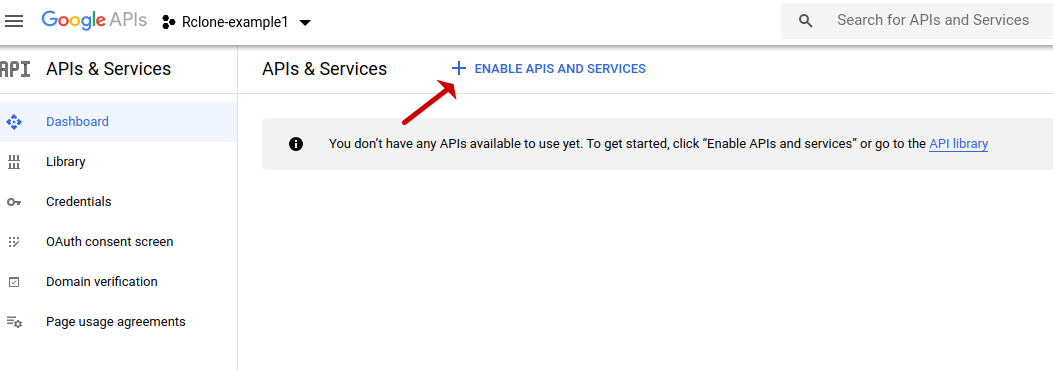The width and height of the screenshot is (1053, 370).
Task: Click the OAuth consent screen icon
Action: (x=14, y=242)
